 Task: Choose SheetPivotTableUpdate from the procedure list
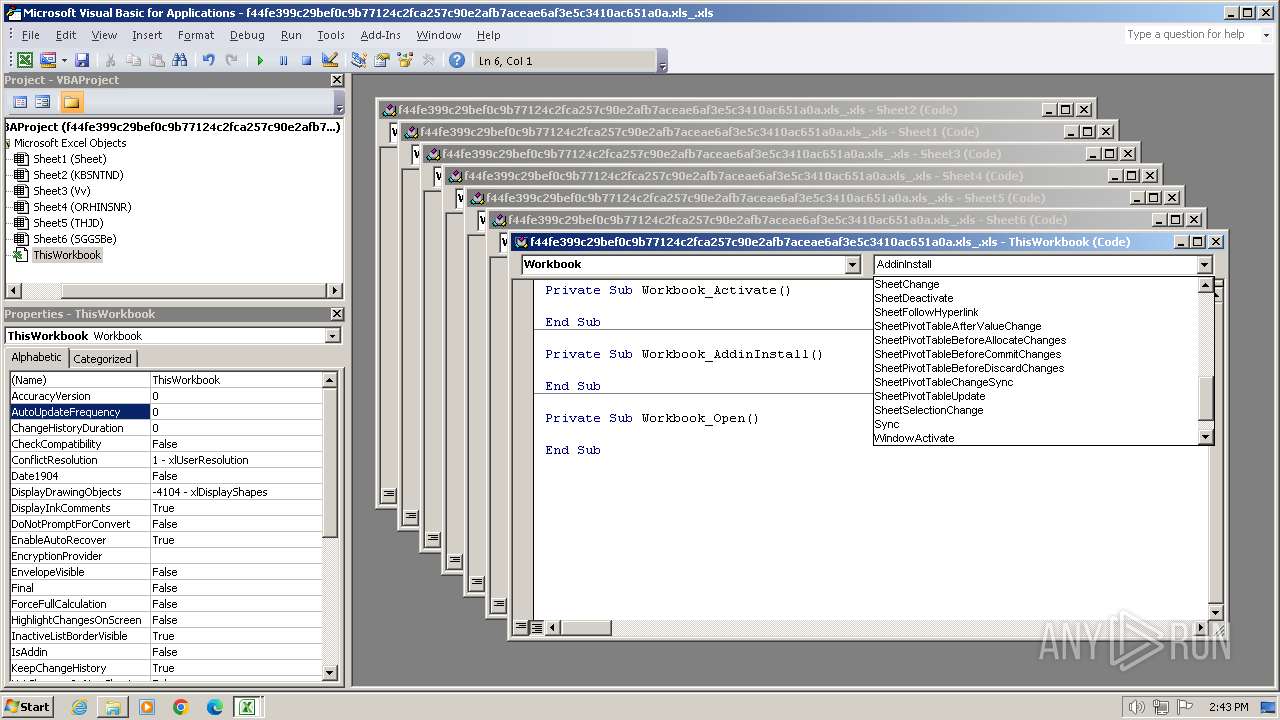point(930,396)
